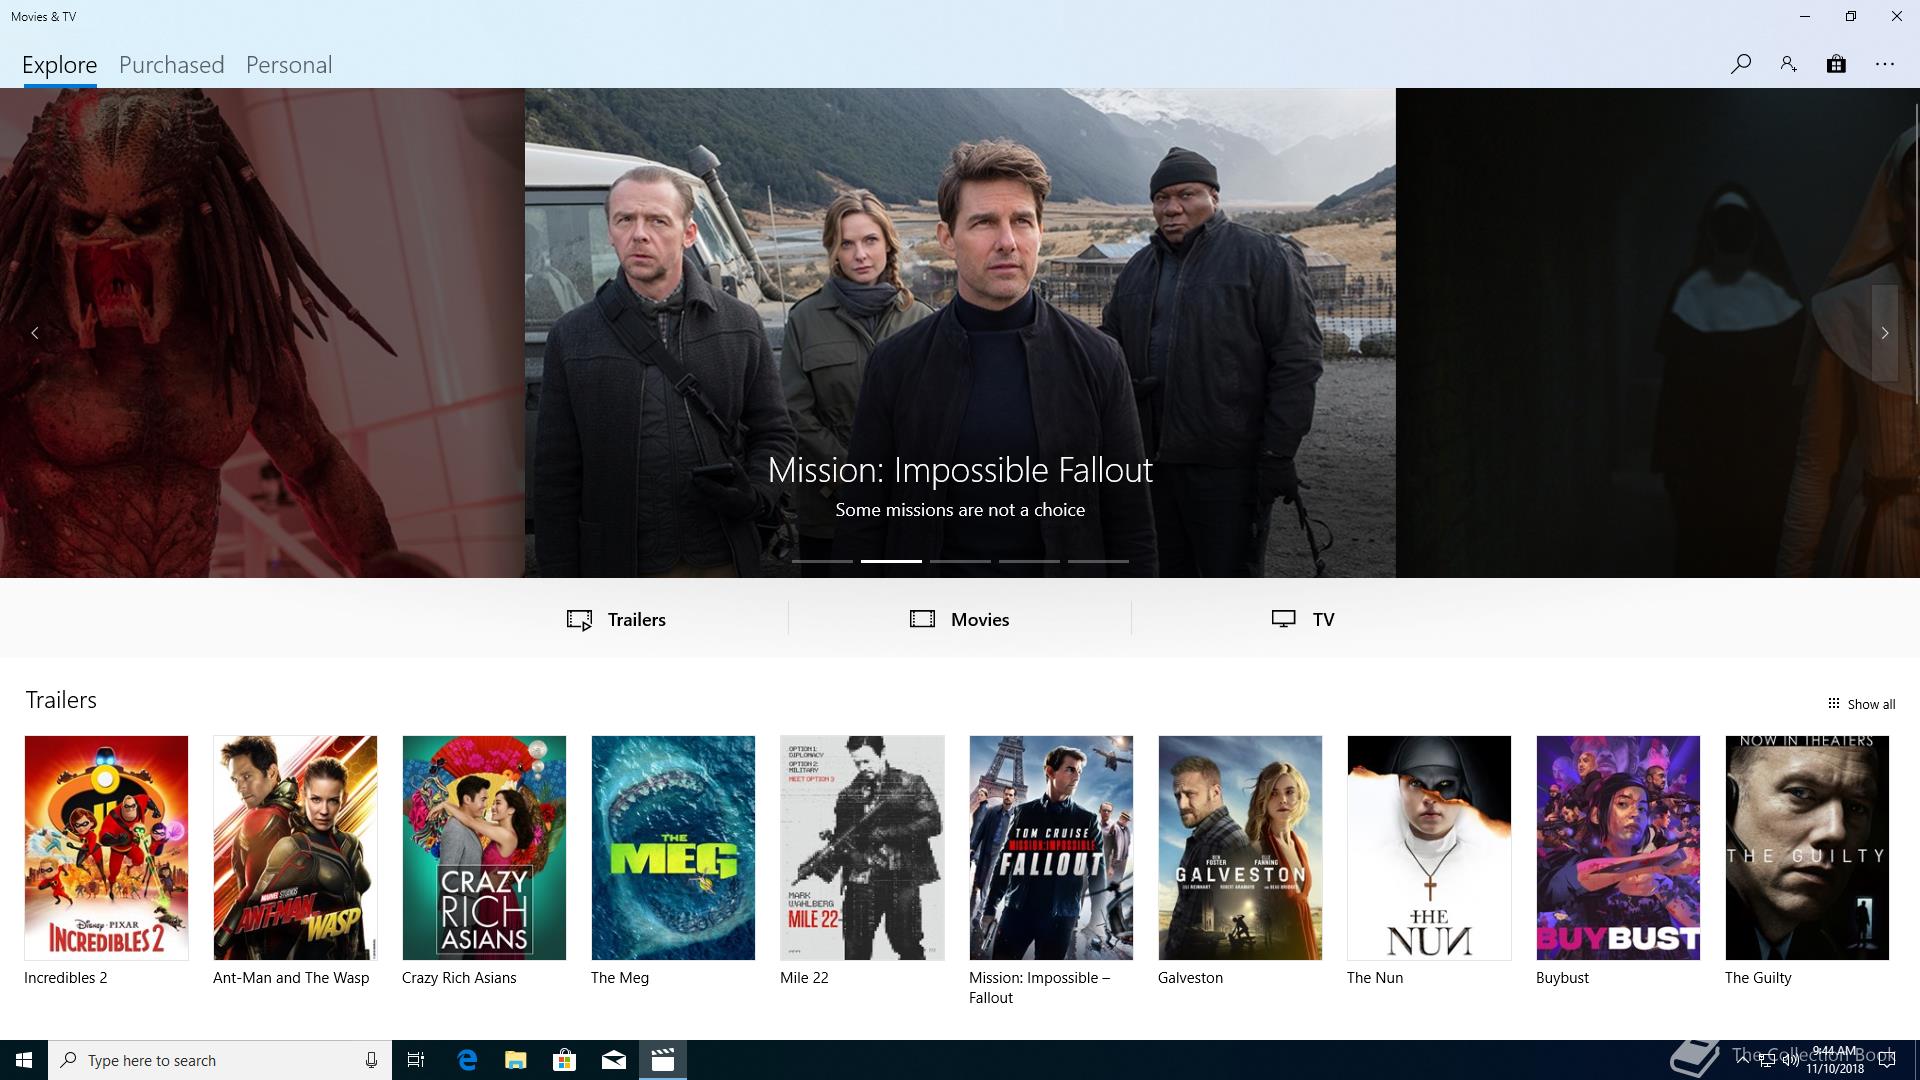The image size is (1920, 1080).
Task: Open the Store shopping bag icon
Action: [1836, 64]
